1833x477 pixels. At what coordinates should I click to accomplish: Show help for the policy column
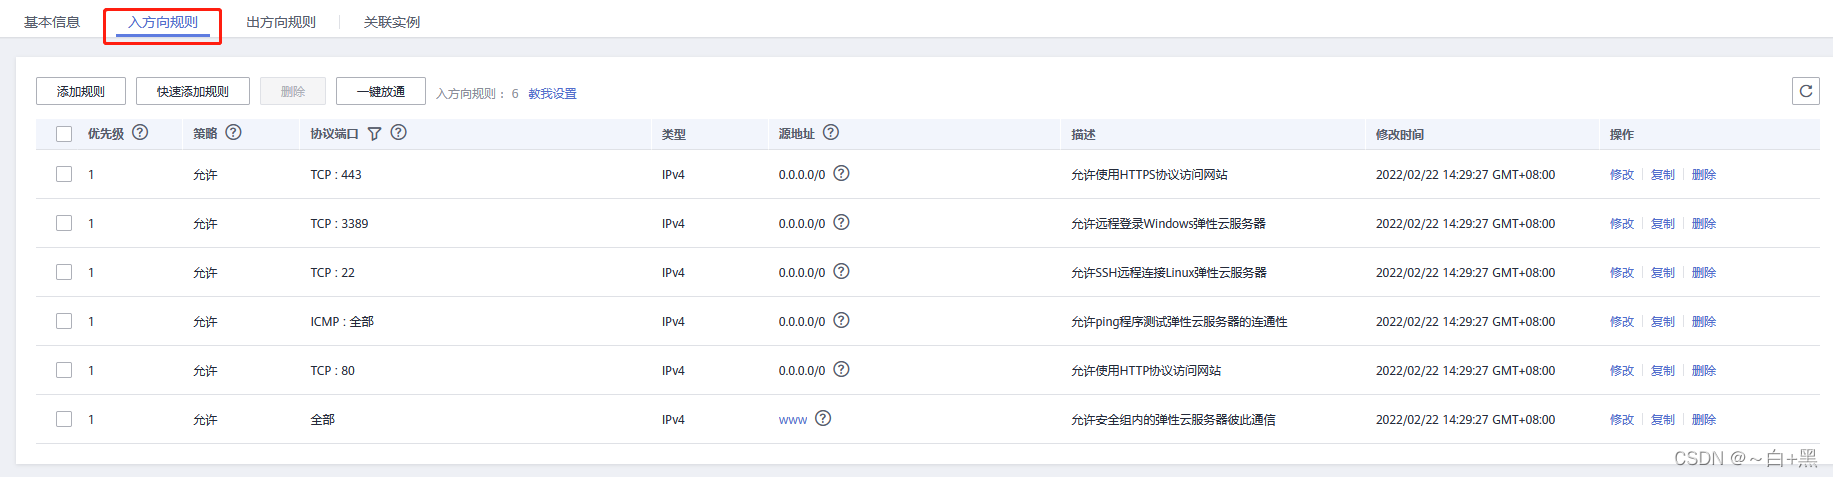[233, 132]
